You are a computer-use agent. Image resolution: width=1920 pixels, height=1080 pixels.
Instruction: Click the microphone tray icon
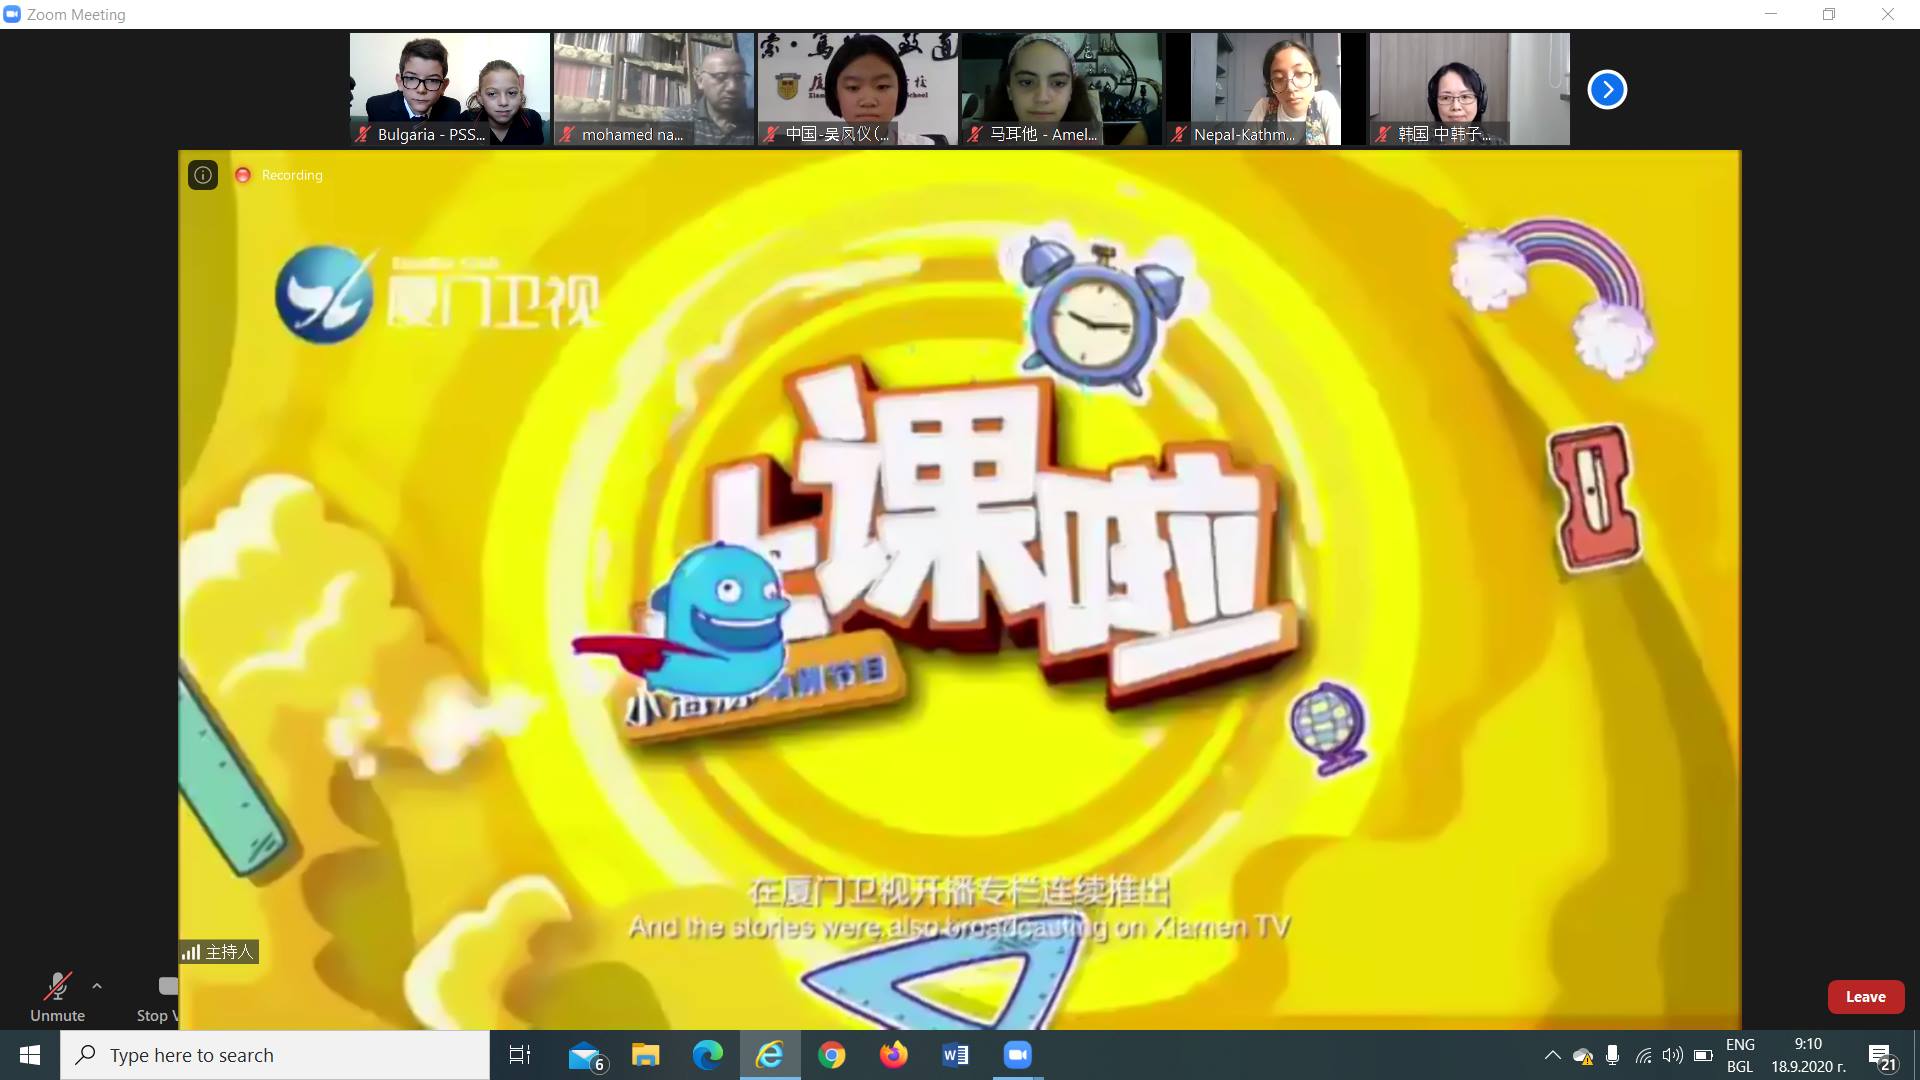(x=1612, y=1055)
